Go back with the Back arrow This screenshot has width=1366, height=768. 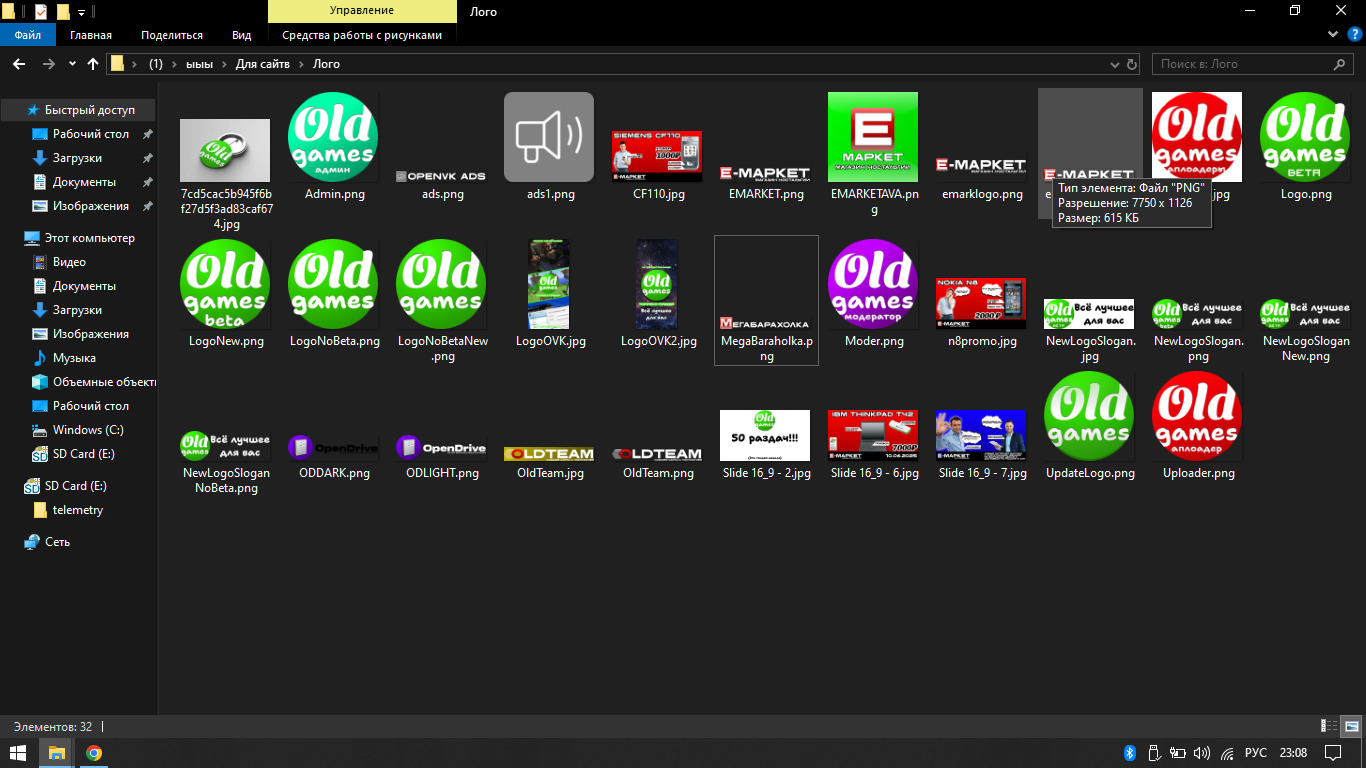tap(18, 64)
